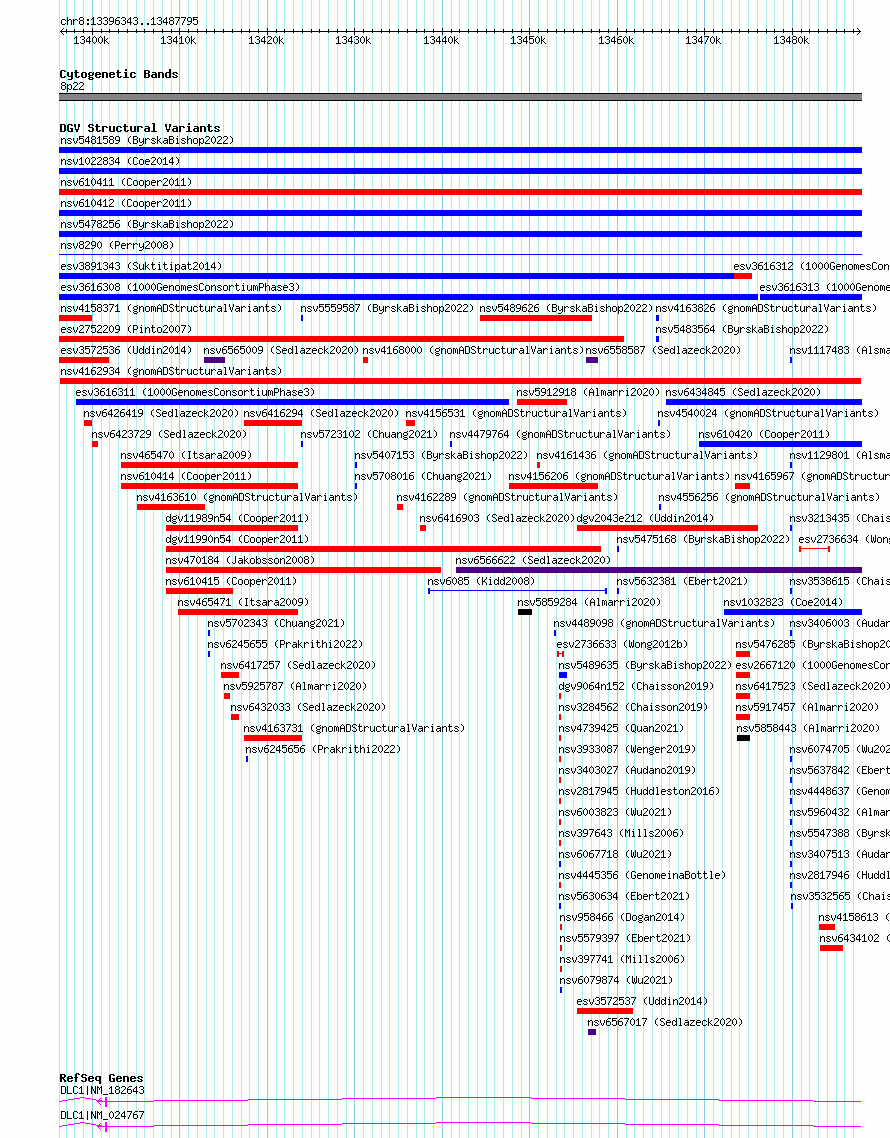Click nsv6426419 (Sedlazeck2020) label
The height and width of the screenshot is (1138, 890).
point(160,414)
